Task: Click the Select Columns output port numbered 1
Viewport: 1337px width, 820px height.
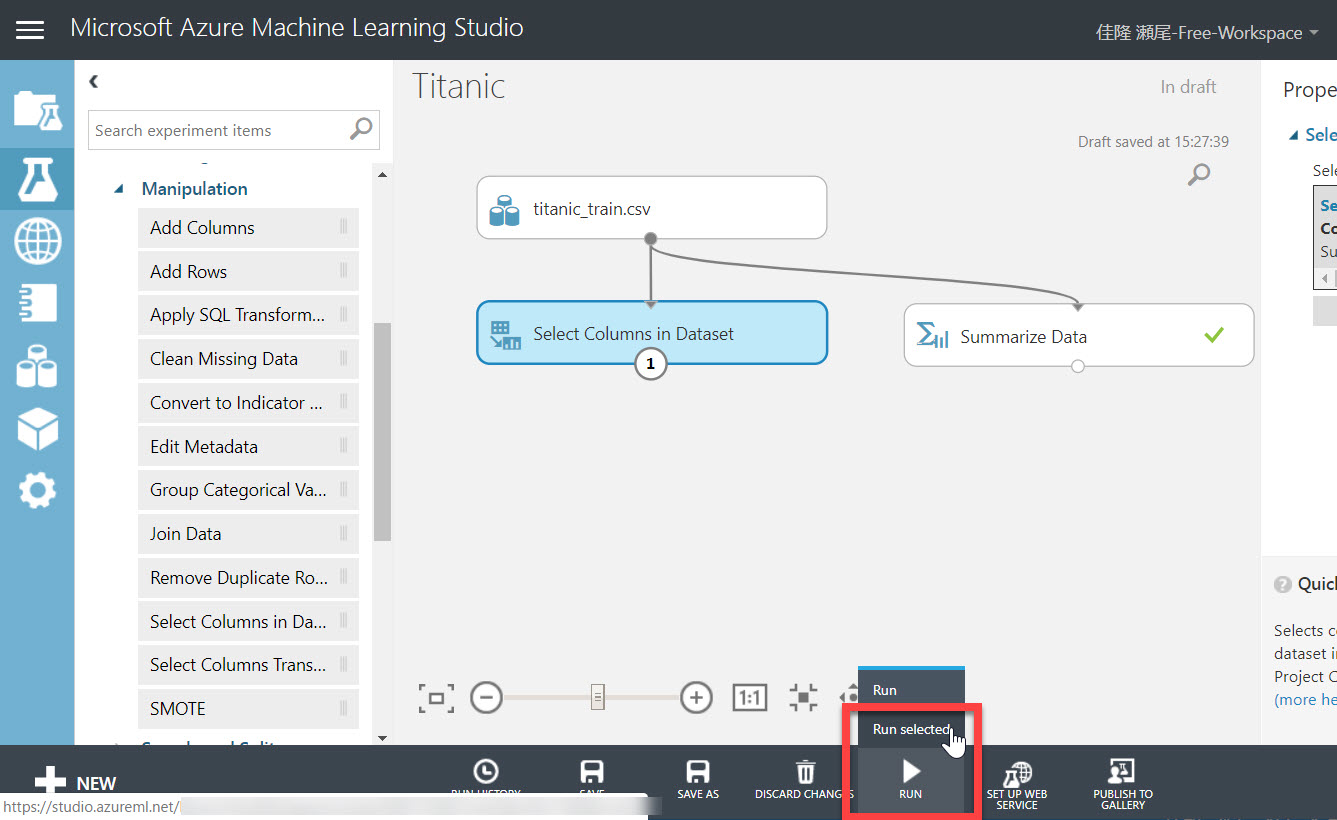Action: point(651,365)
